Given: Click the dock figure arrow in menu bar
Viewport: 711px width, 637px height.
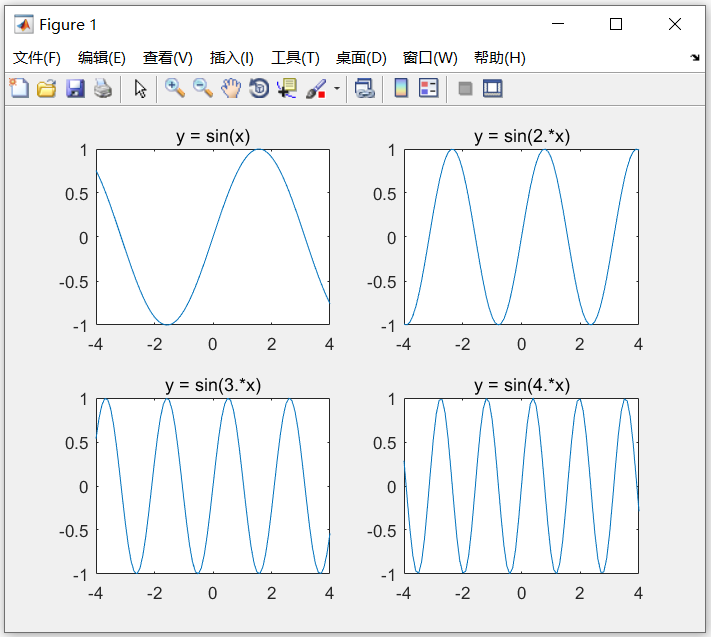Looking at the screenshot, I should click(x=695, y=58).
